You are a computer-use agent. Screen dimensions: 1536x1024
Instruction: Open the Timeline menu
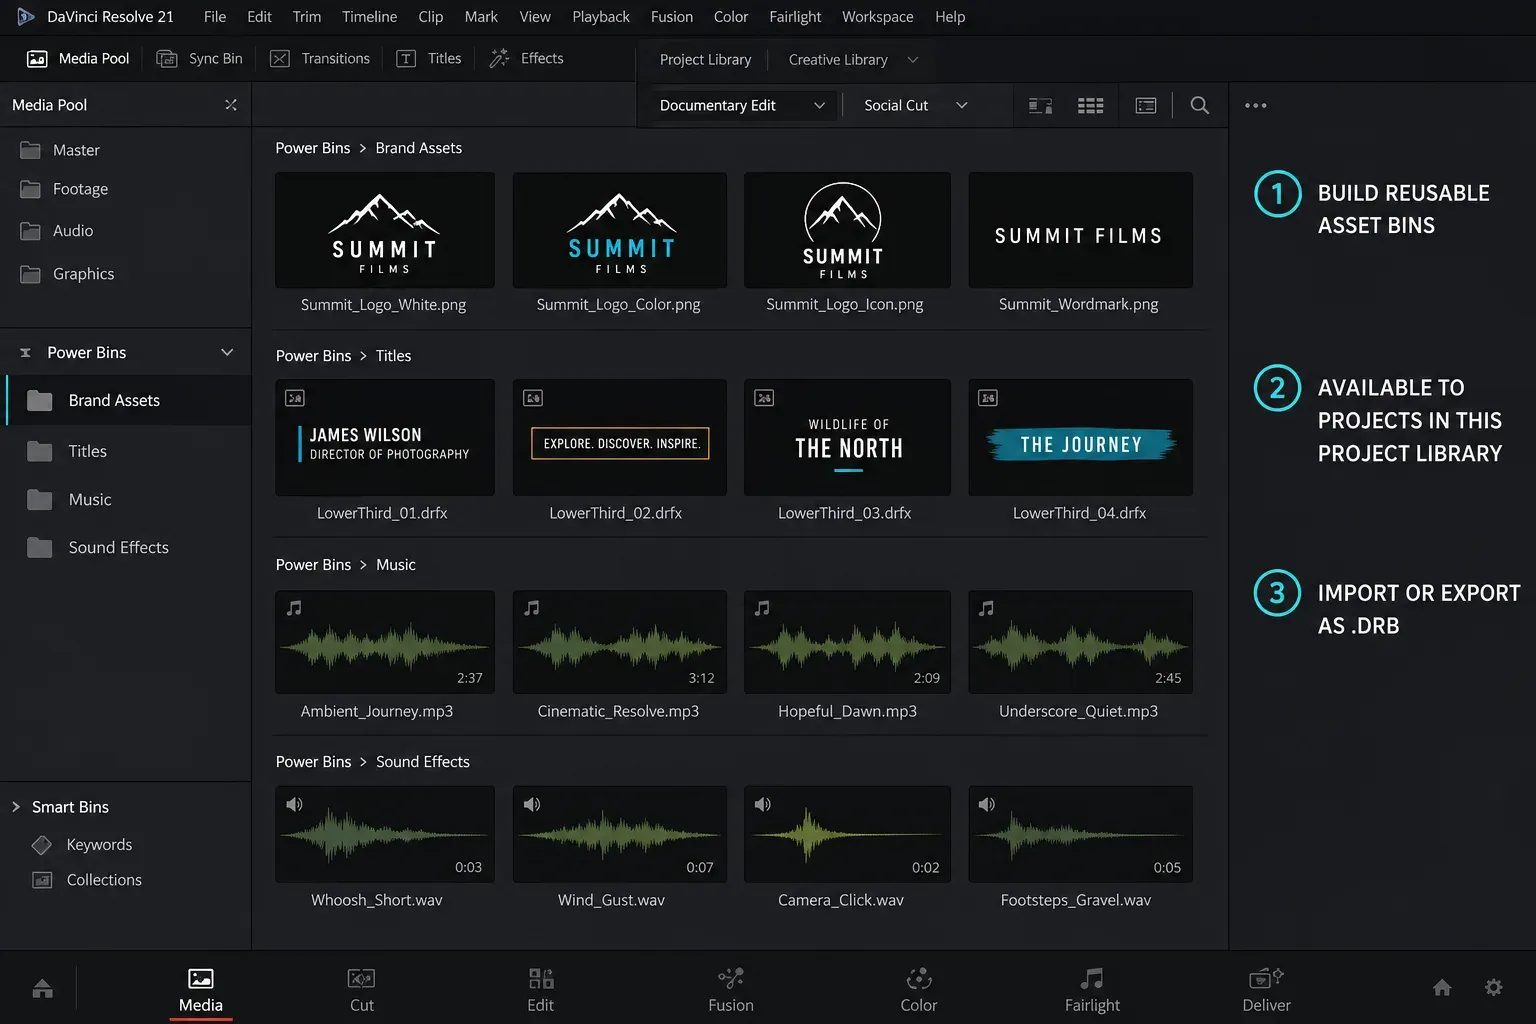pyautogui.click(x=369, y=17)
